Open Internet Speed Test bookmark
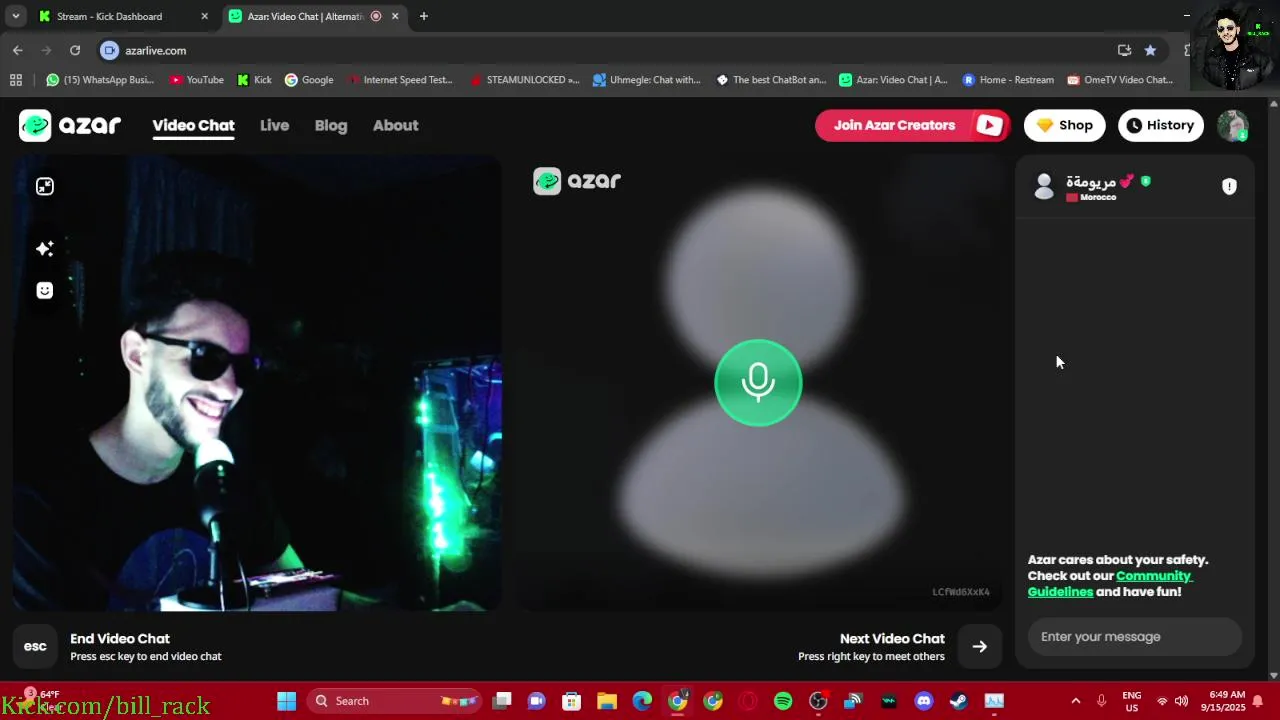 [399, 80]
